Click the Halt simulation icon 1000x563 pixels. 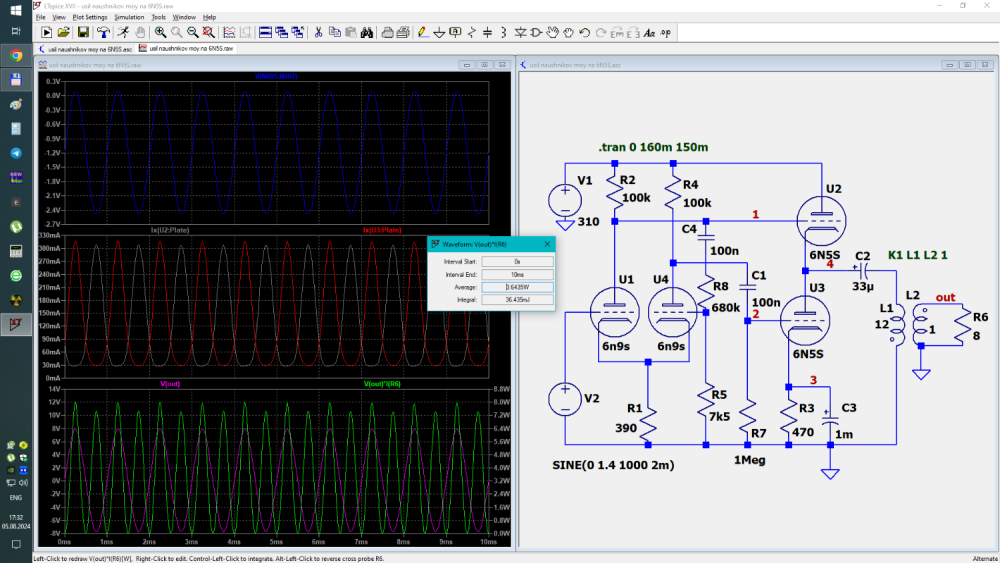(x=139, y=32)
